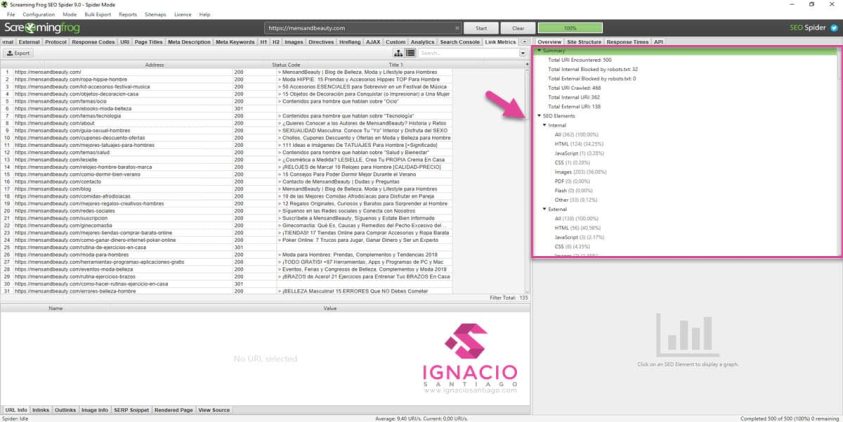Sort by the Address column header
This screenshot has height=422, width=843.
click(x=154, y=65)
